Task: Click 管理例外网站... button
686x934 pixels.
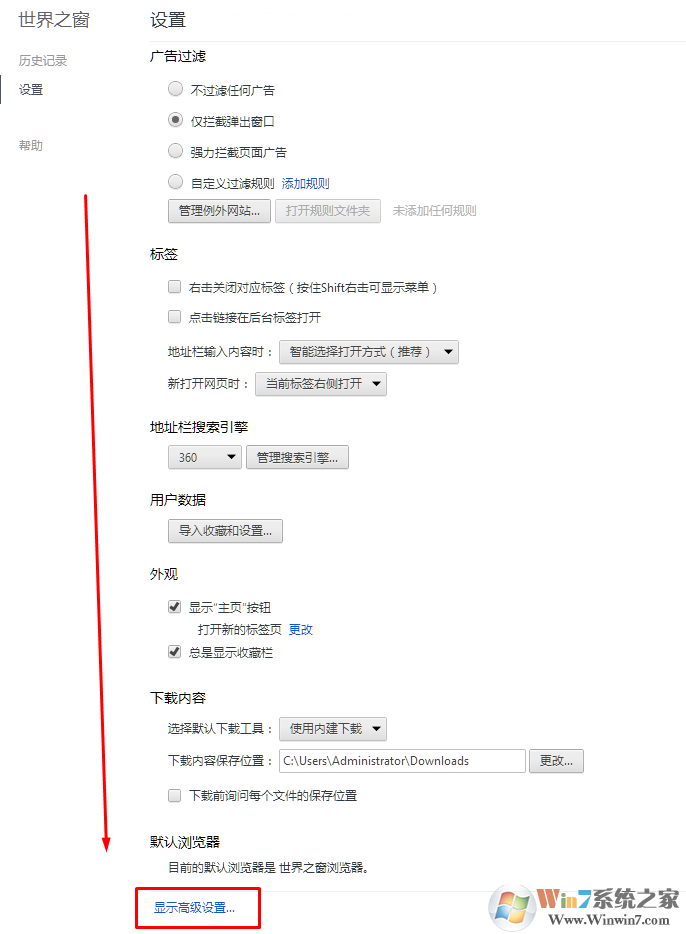Action: pyautogui.click(x=220, y=211)
